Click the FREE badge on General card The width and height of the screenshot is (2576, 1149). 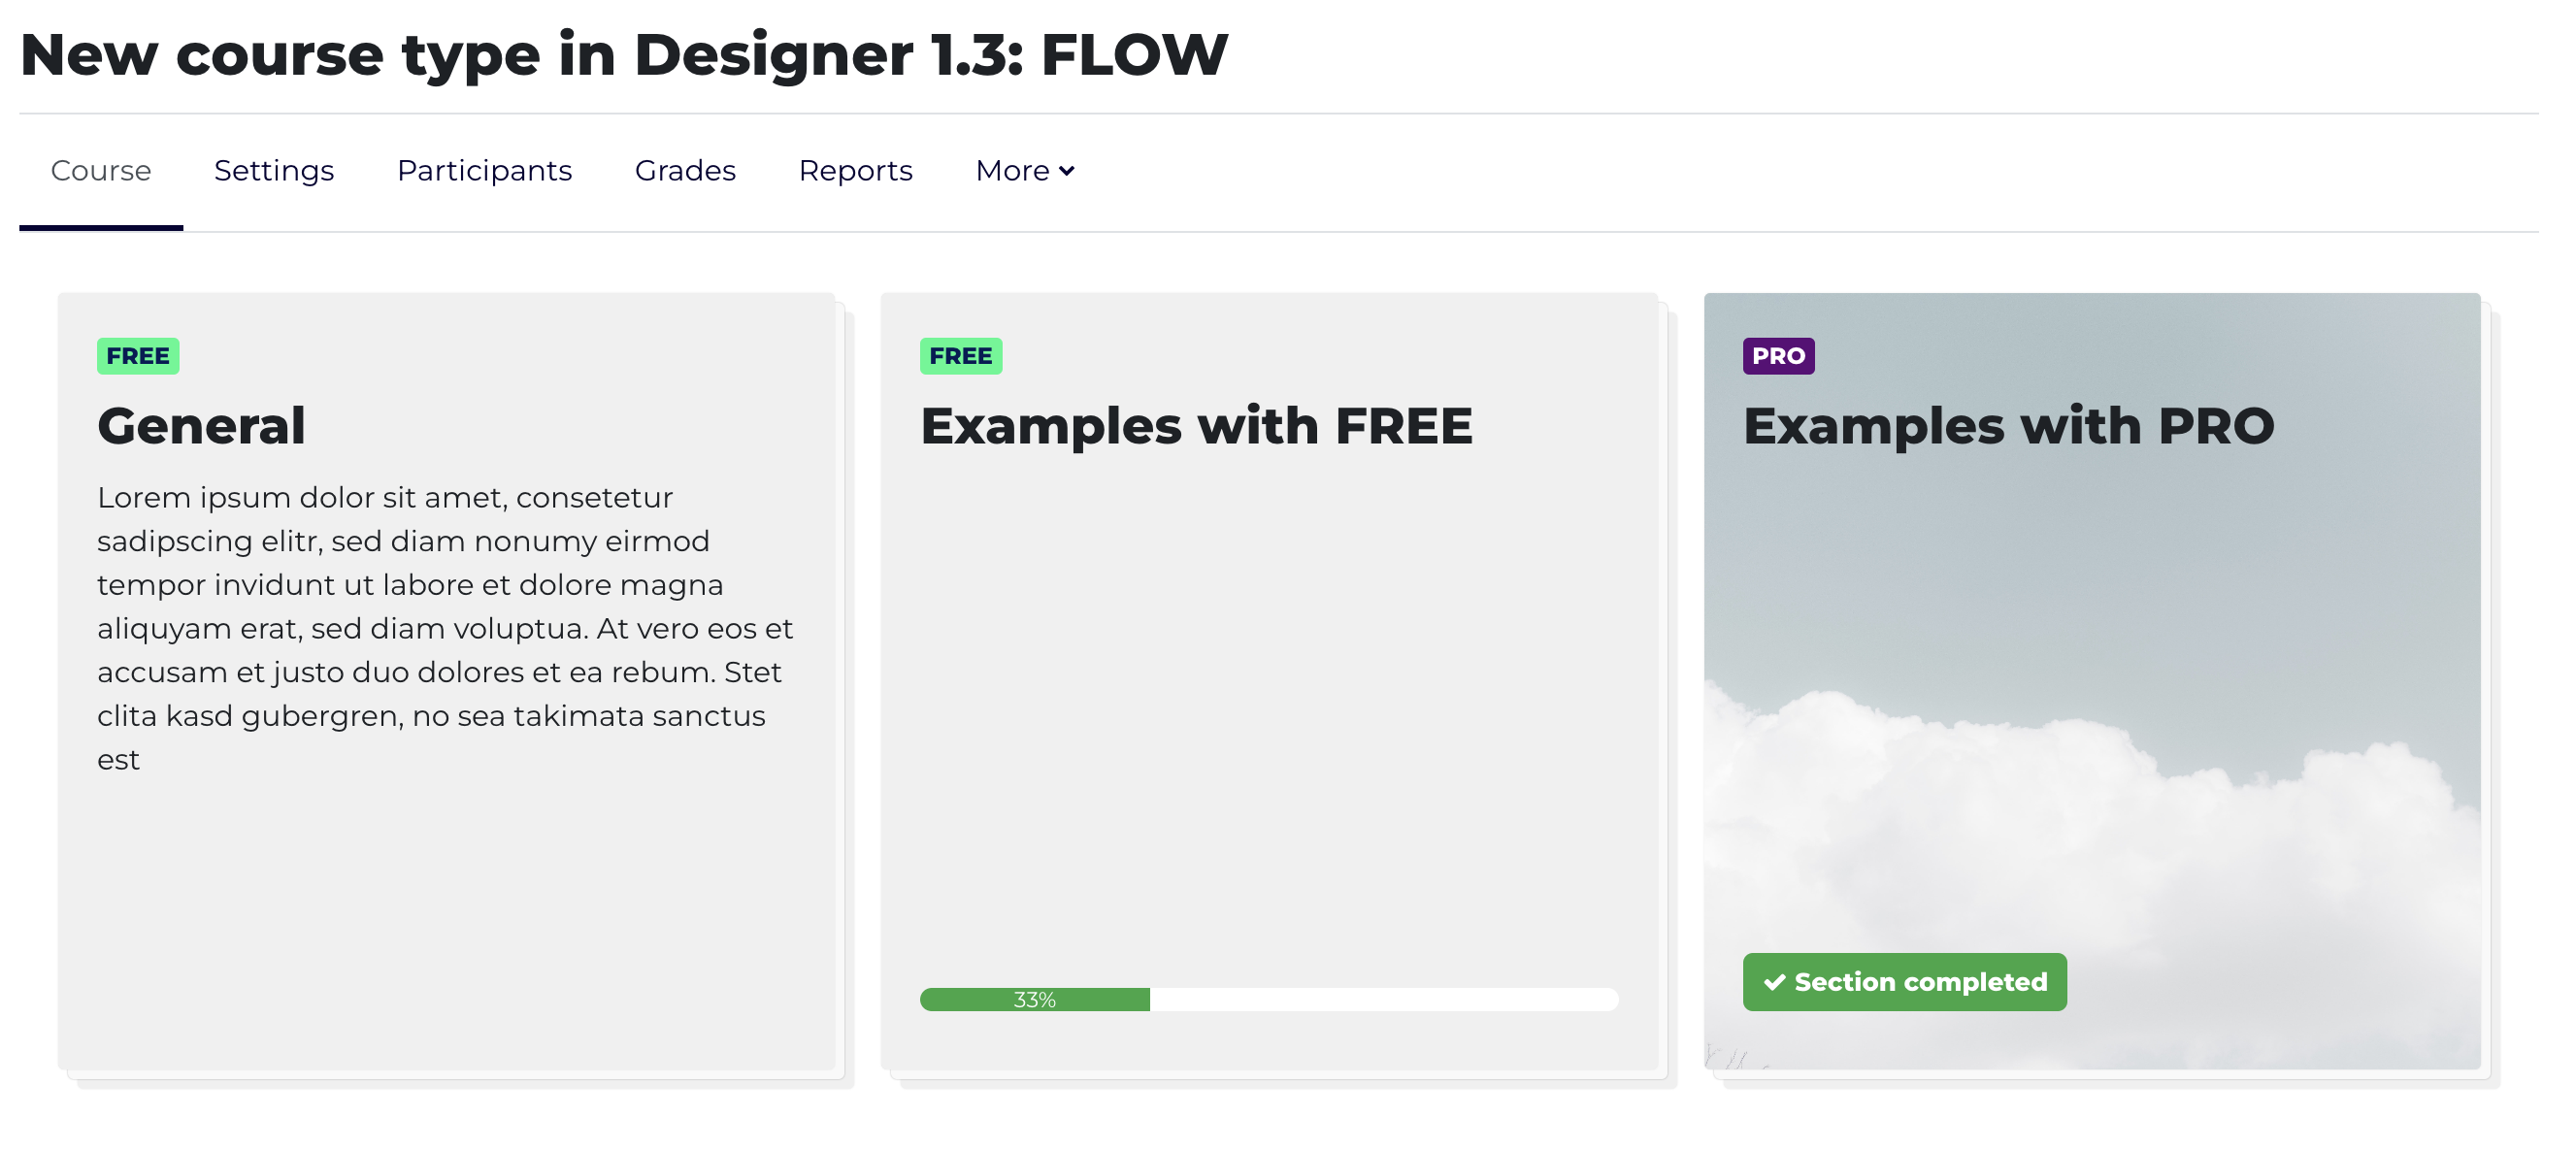[138, 356]
